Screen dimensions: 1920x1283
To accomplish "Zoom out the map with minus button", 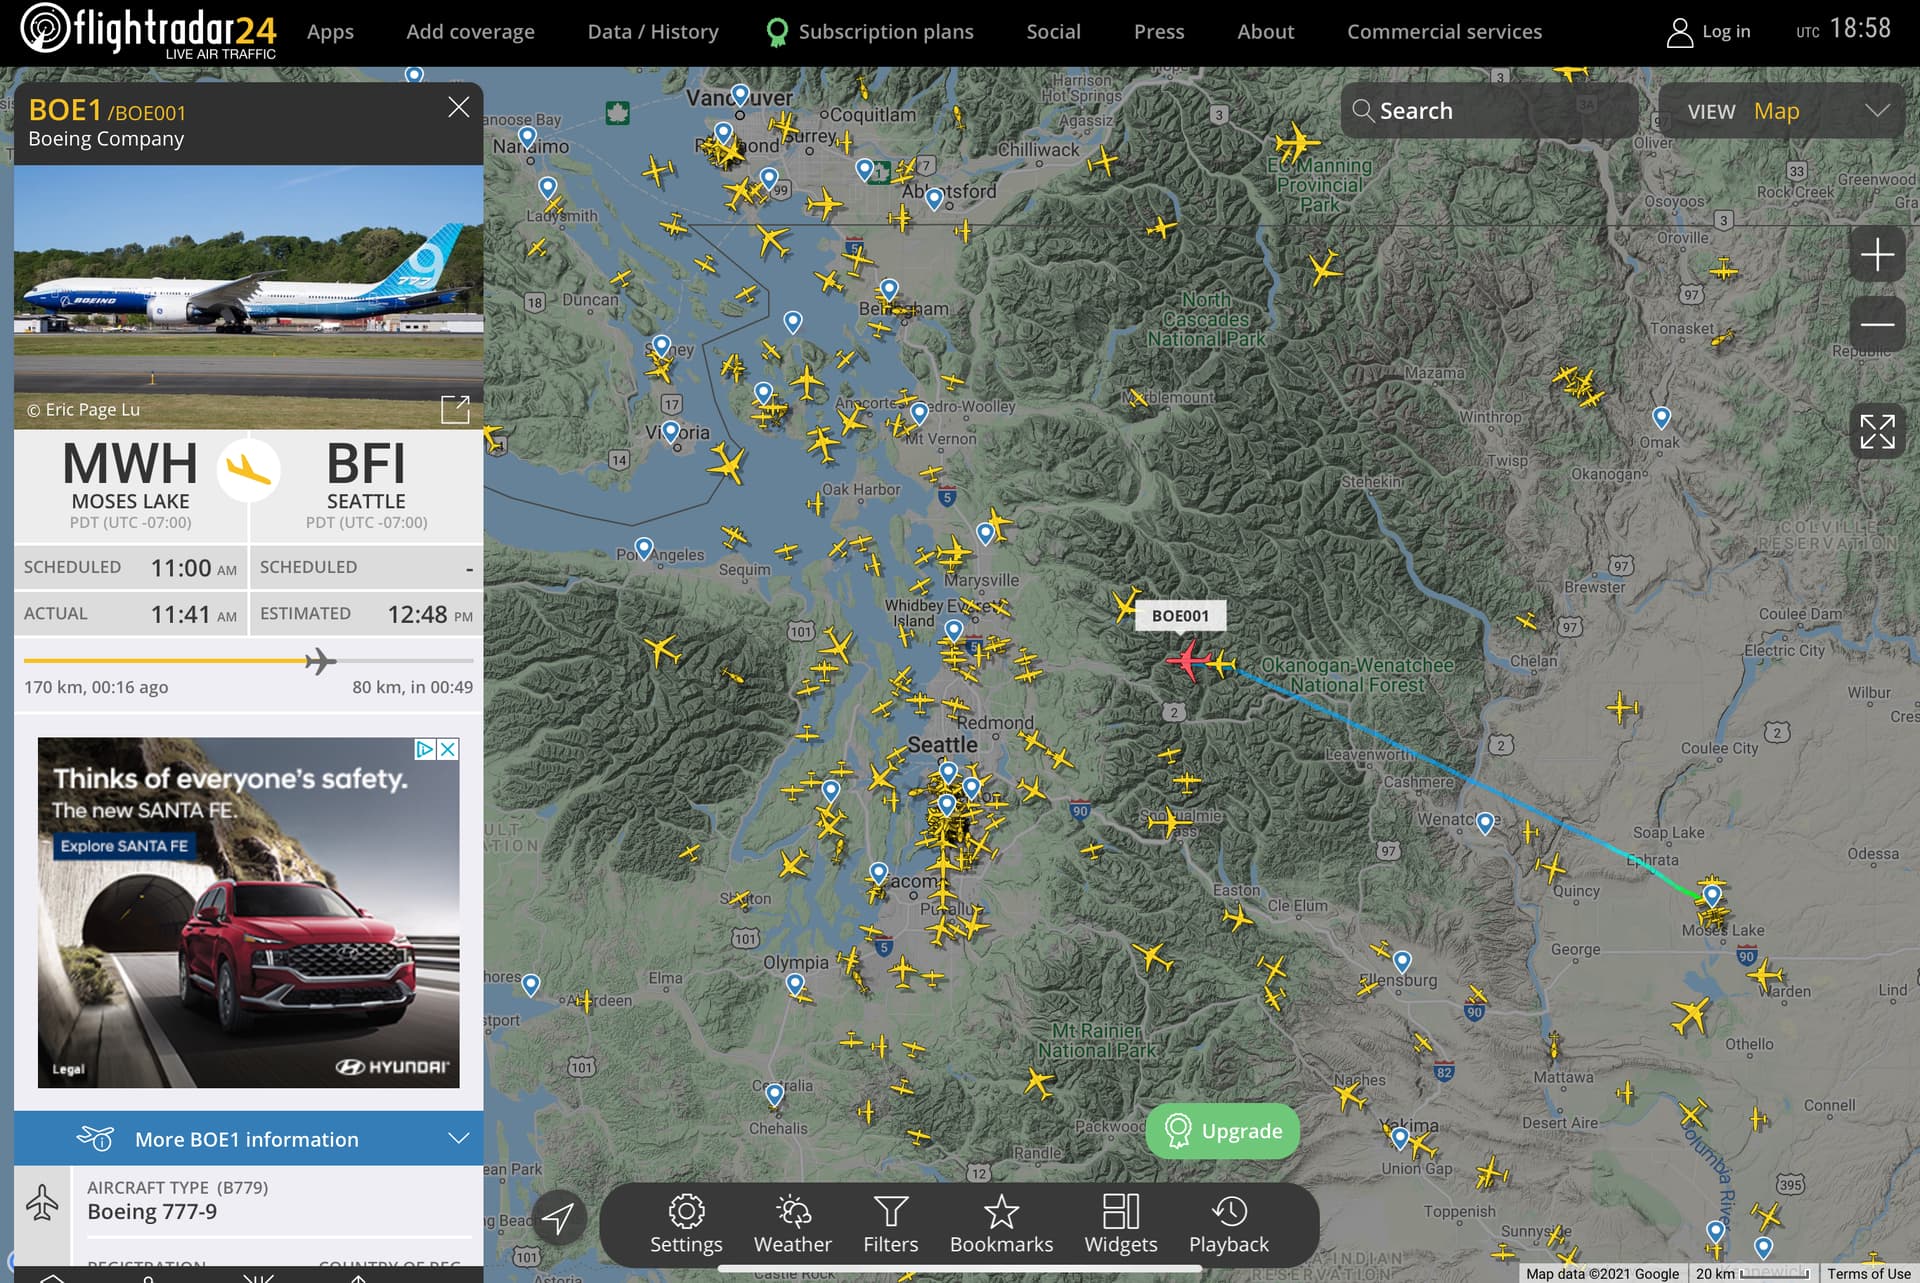I will tap(1877, 324).
